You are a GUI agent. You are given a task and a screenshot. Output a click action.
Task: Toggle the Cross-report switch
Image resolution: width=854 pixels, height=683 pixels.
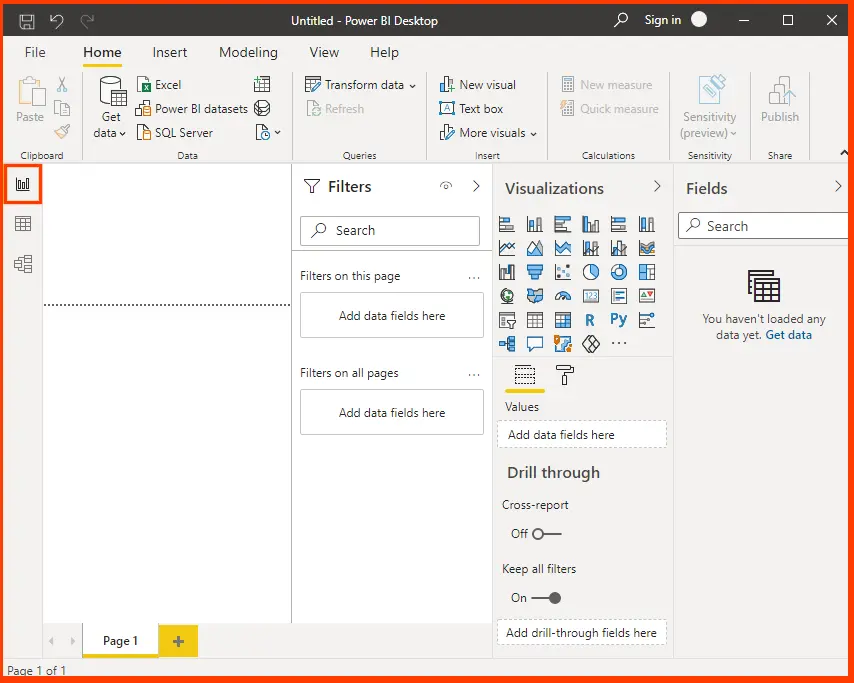(x=546, y=534)
